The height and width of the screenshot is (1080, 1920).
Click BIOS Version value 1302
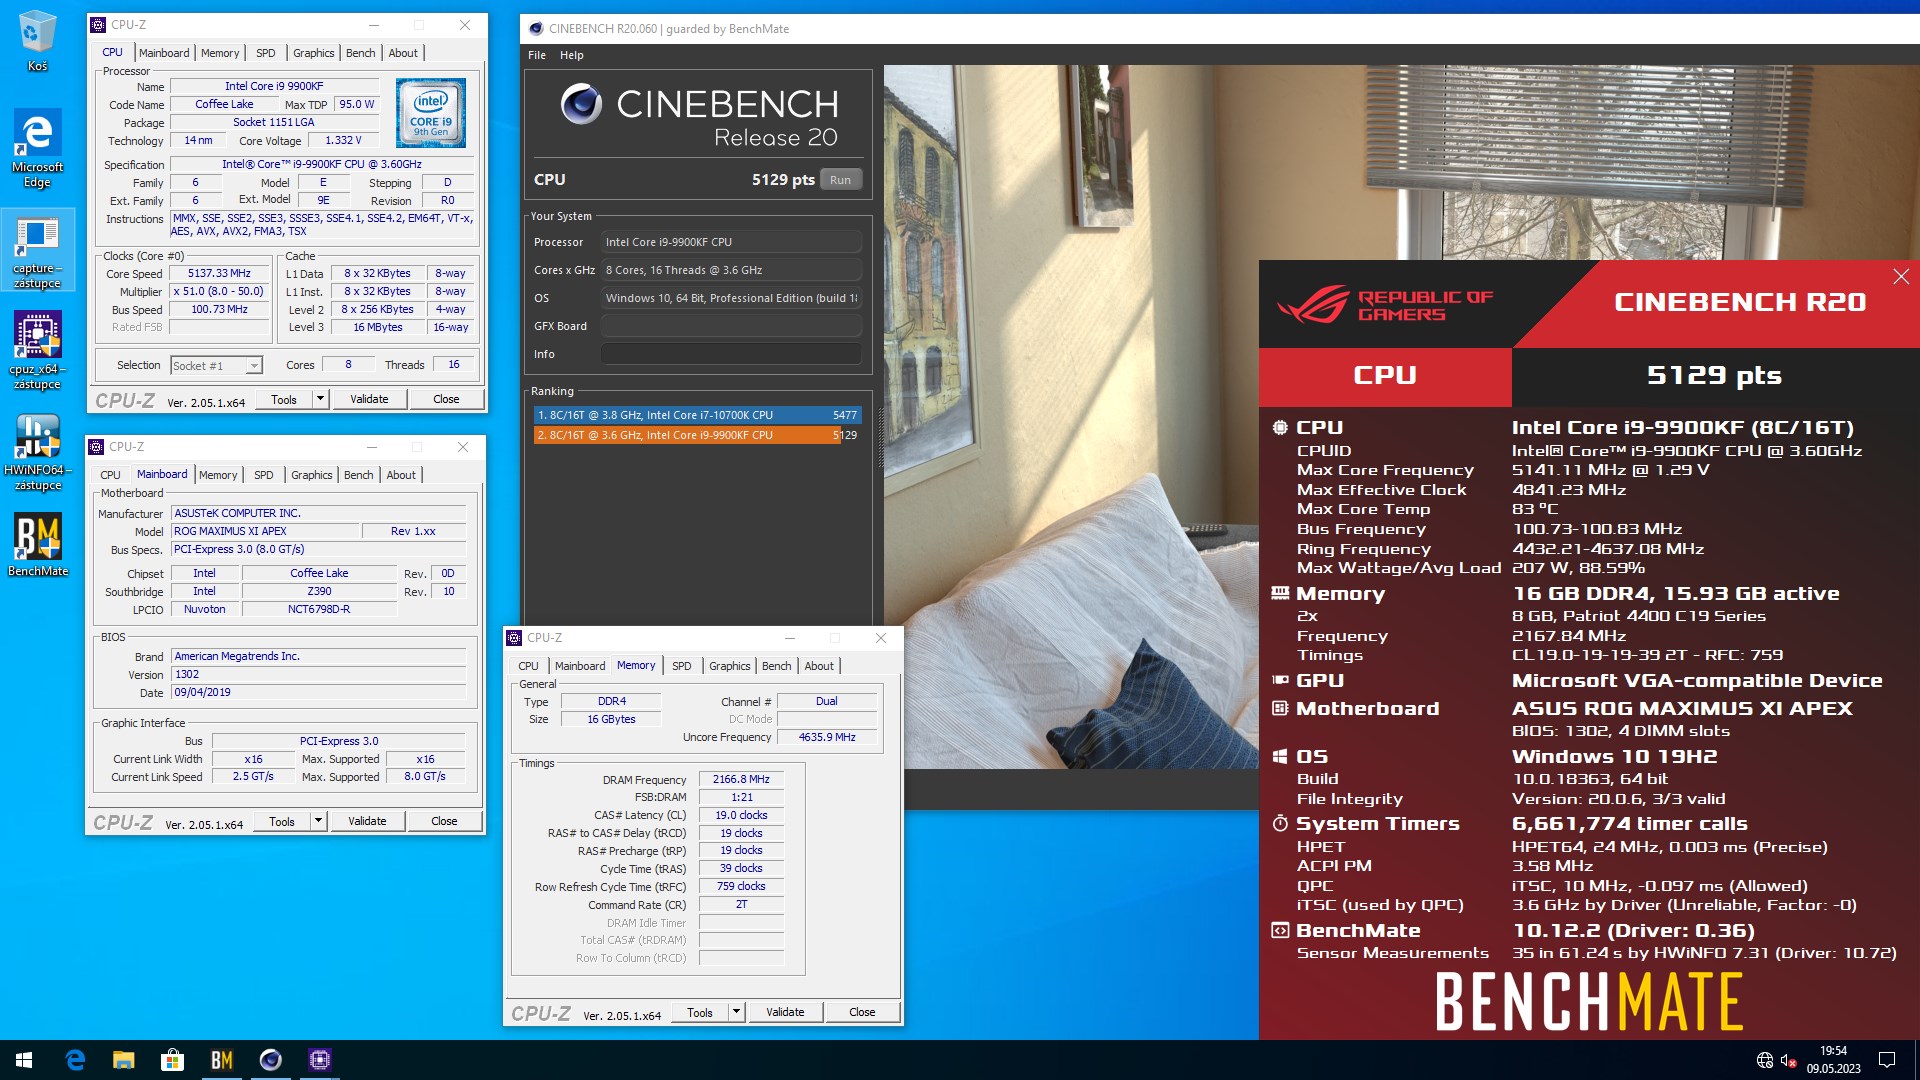coord(318,675)
